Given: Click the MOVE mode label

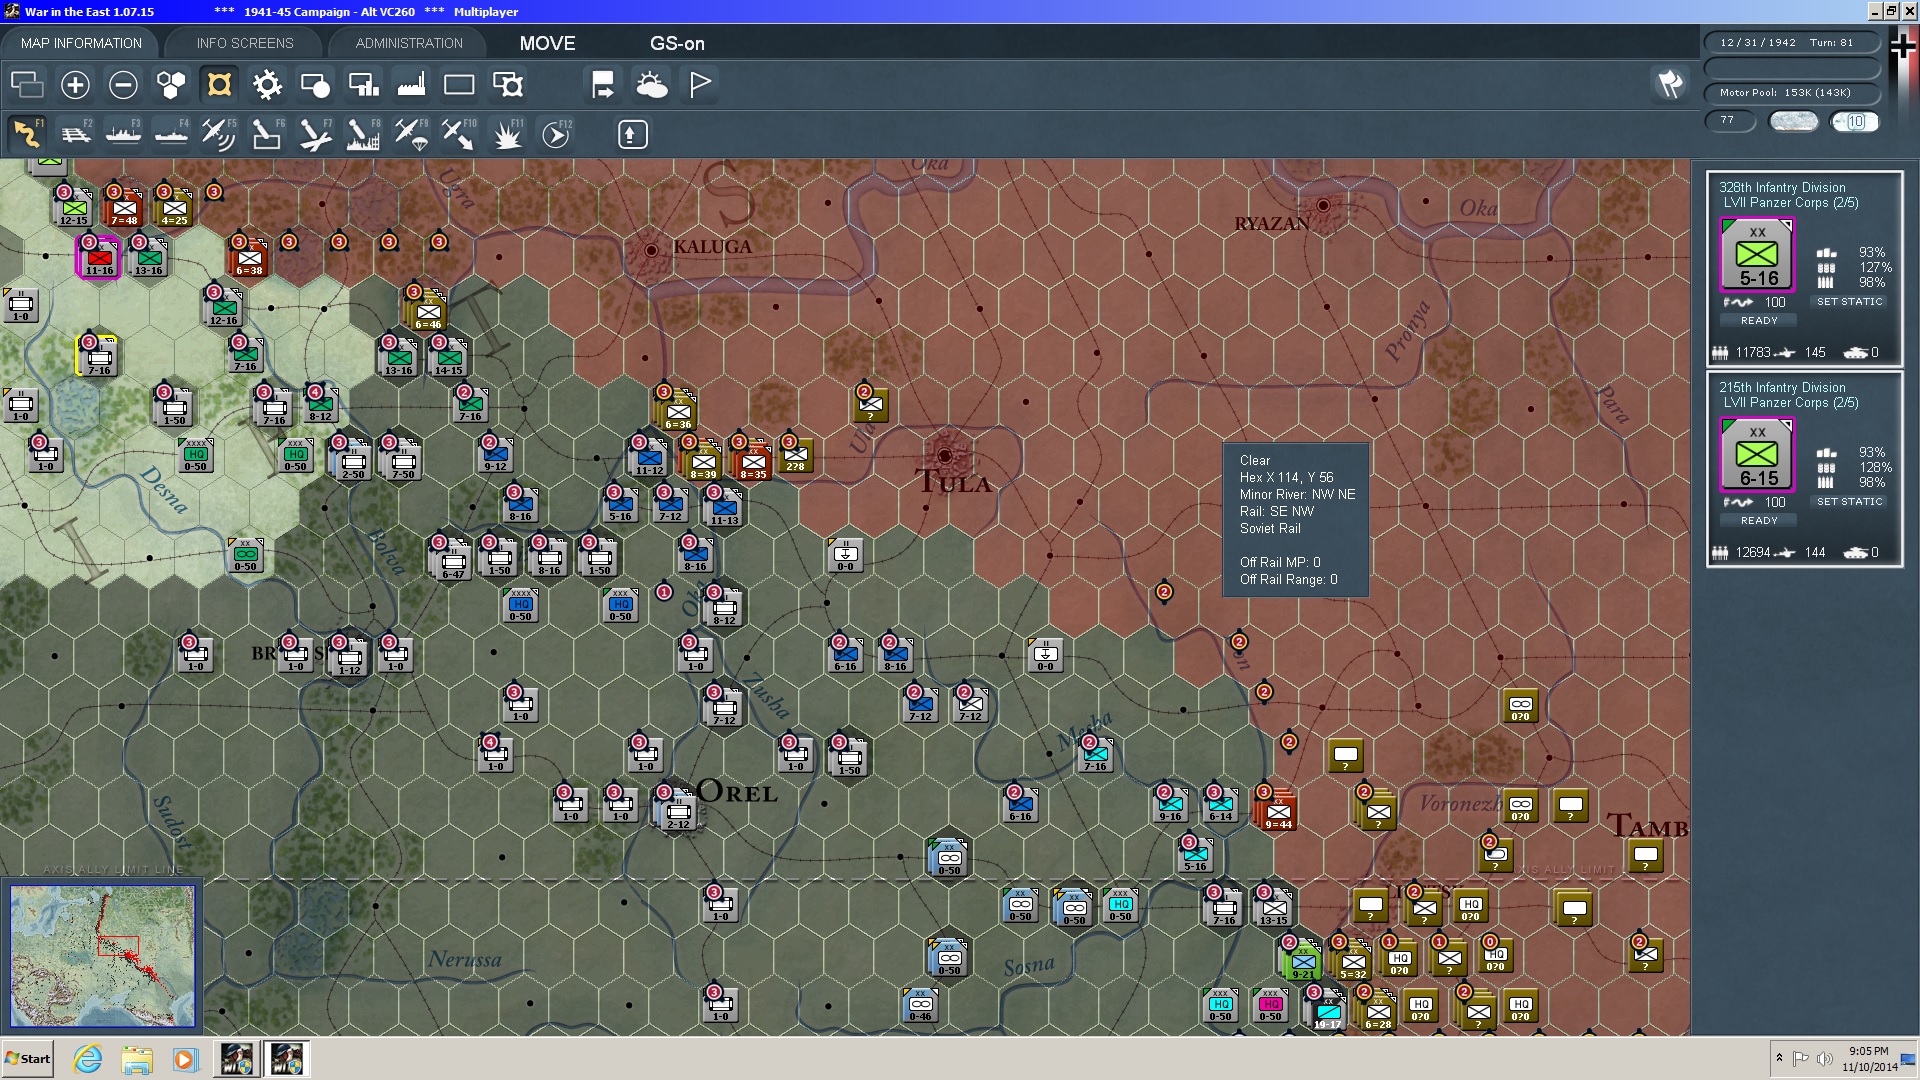Looking at the screenshot, I should [547, 43].
